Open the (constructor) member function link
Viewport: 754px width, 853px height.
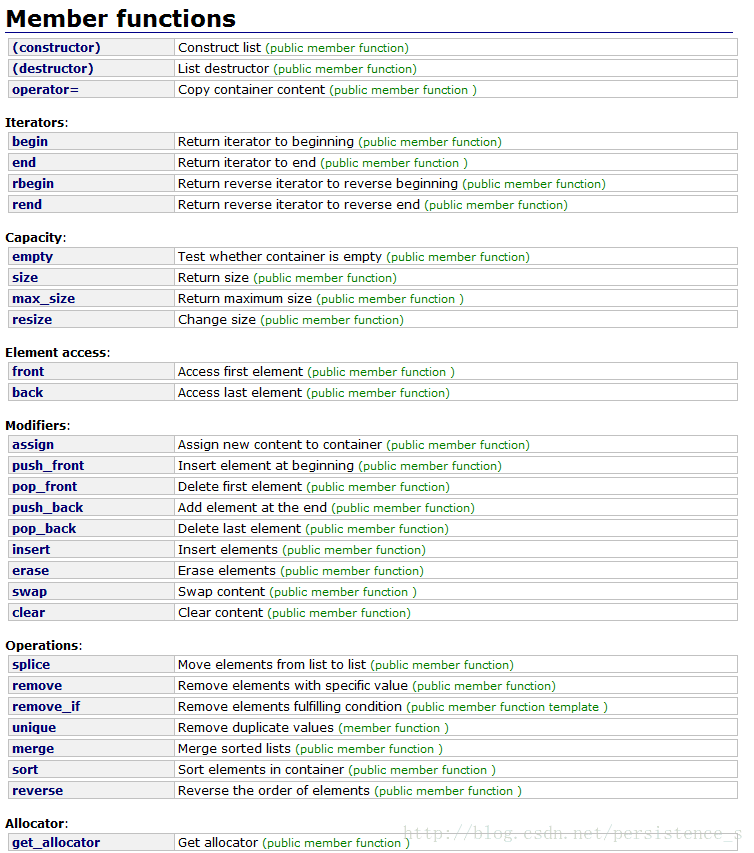pos(56,47)
